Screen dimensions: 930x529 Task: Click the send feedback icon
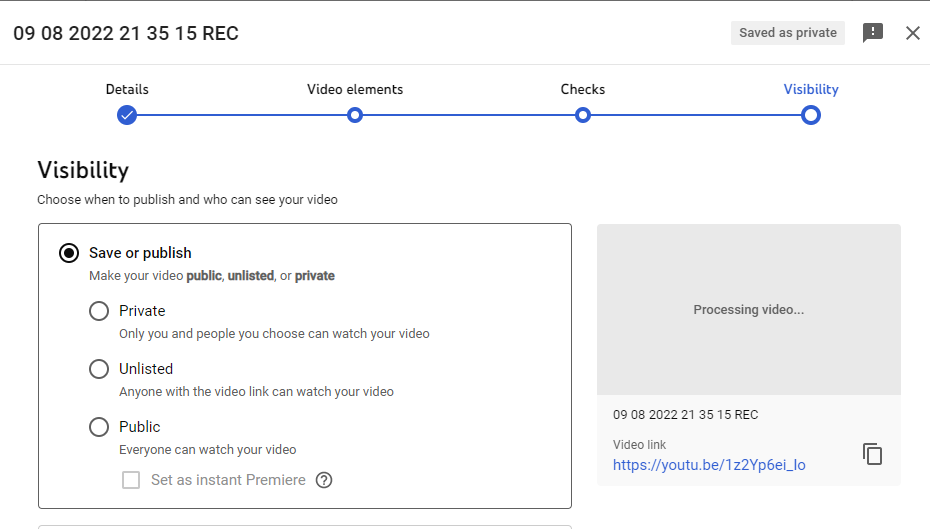873,33
